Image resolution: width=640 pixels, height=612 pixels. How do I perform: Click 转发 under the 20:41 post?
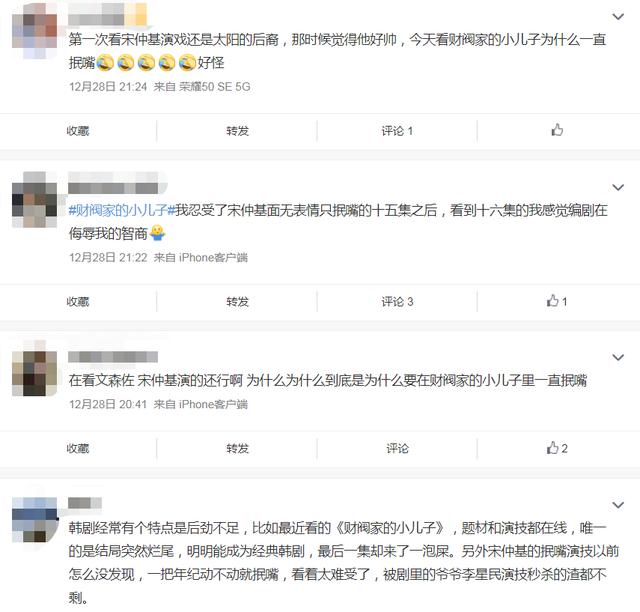pyautogui.click(x=238, y=448)
